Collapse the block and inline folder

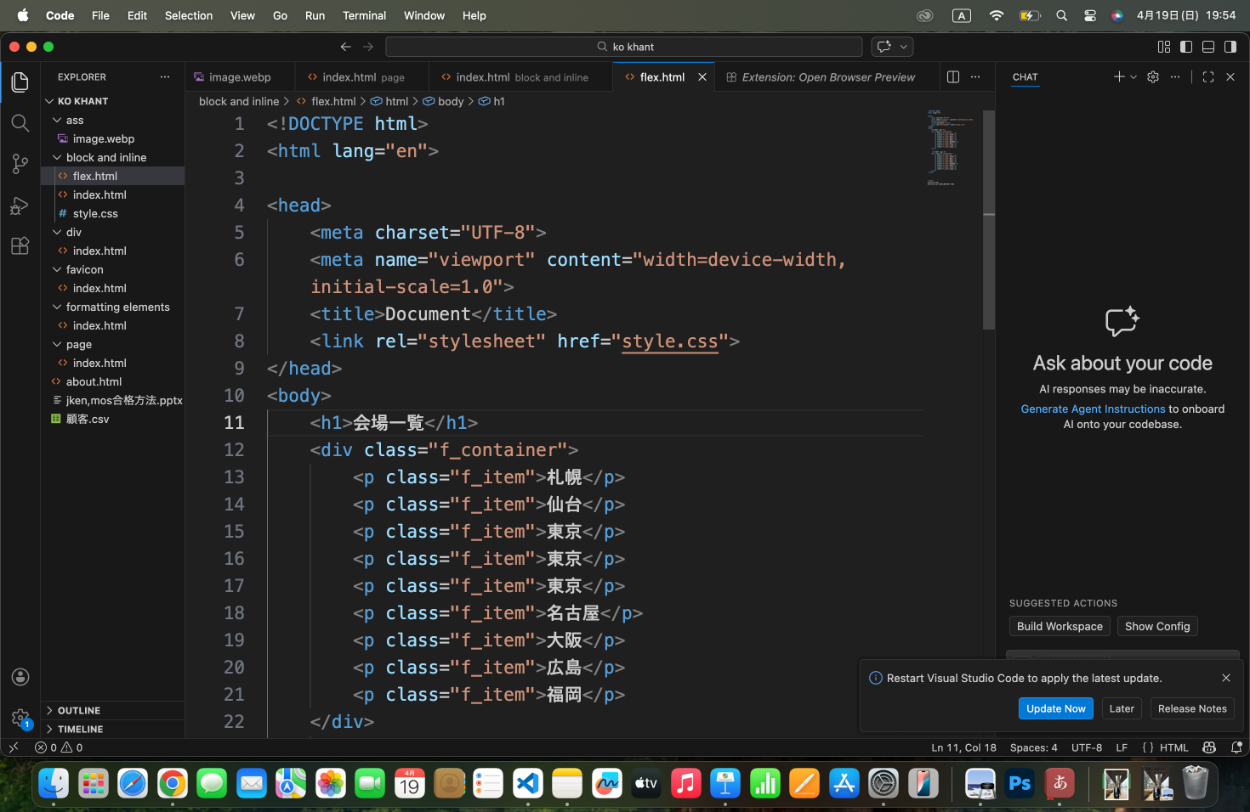tap(106, 157)
